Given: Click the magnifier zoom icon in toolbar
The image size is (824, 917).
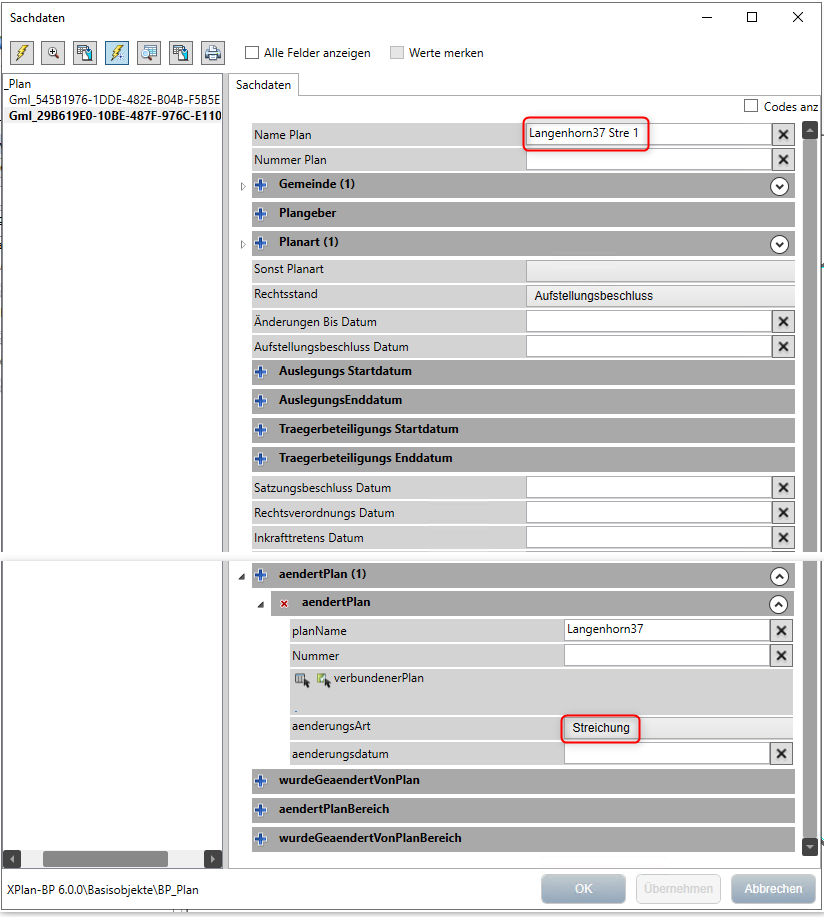Looking at the screenshot, I should click(52, 53).
